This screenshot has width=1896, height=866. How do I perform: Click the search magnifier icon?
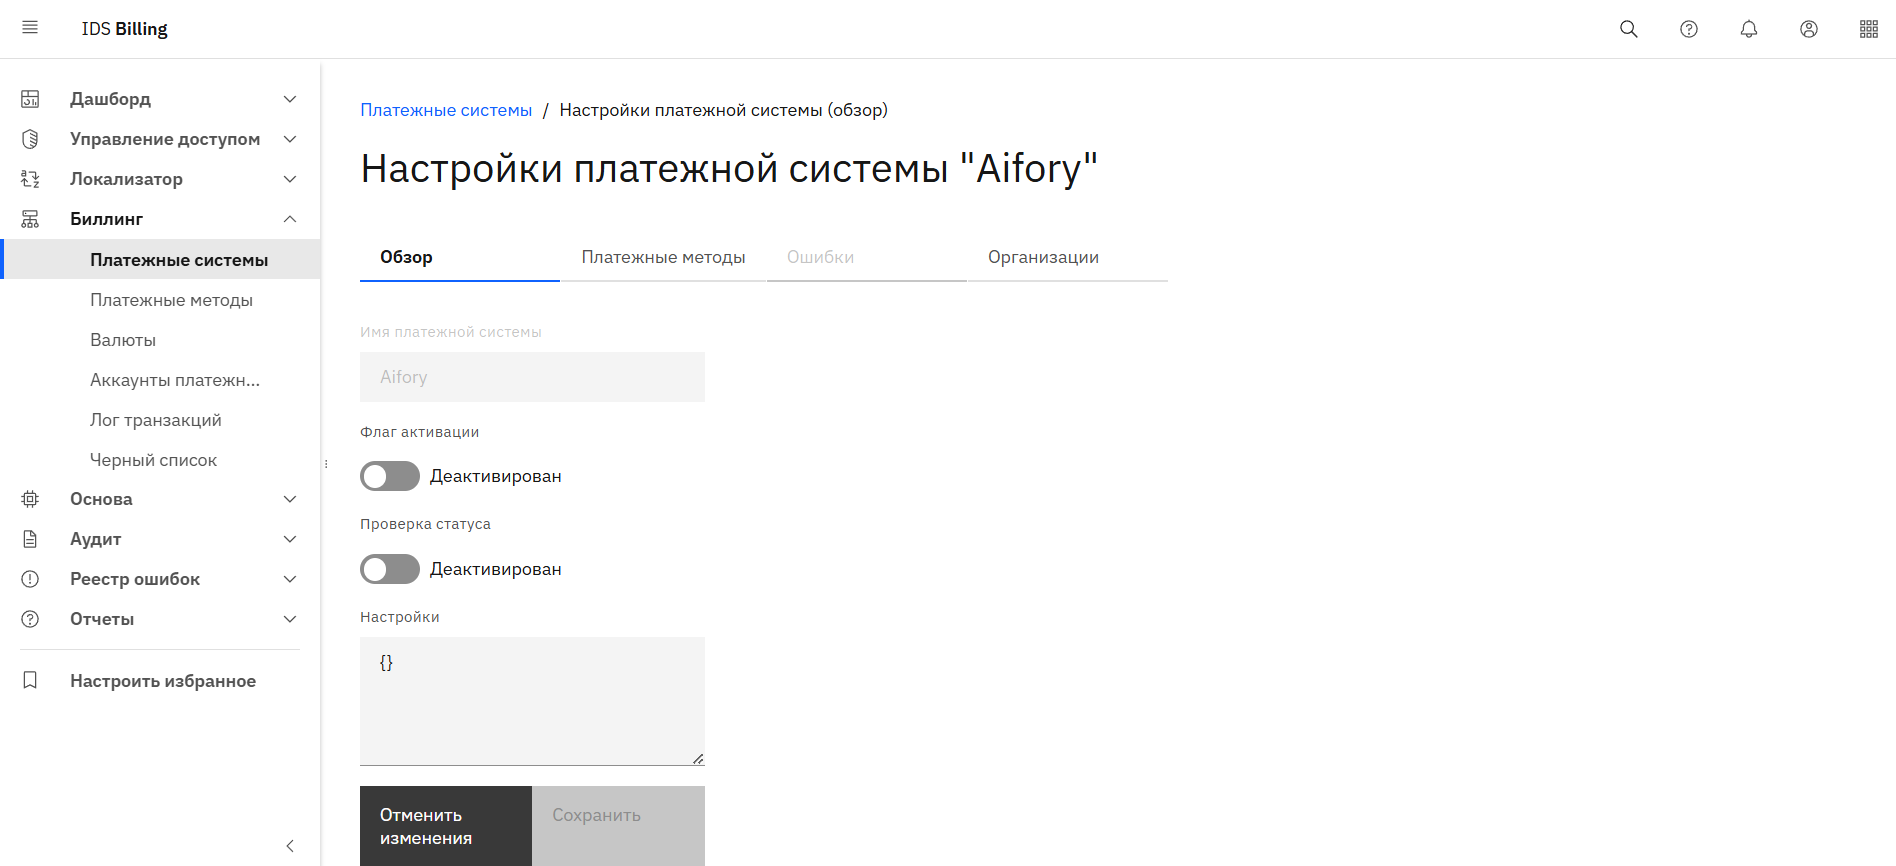click(x=1628, y=29)
